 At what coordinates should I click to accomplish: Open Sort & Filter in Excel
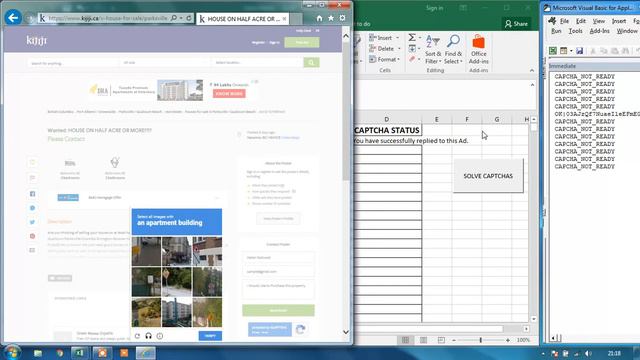[433, 49]
